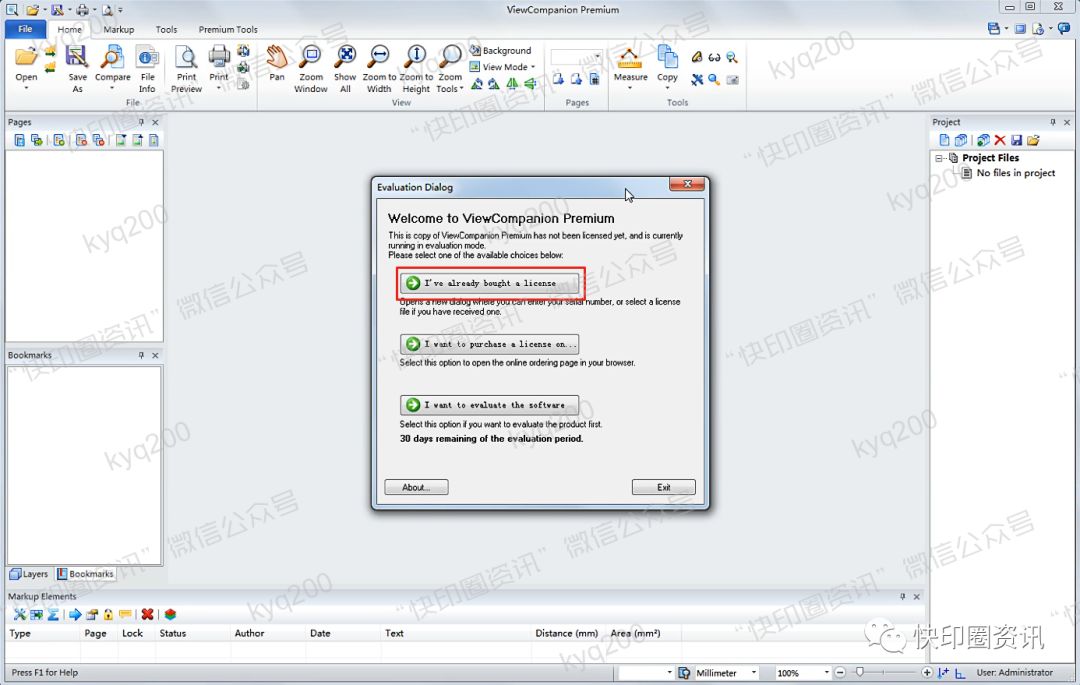Screen dimensions: 1080x685
Task: Click I've already bought a license
Action: point(489,283)
